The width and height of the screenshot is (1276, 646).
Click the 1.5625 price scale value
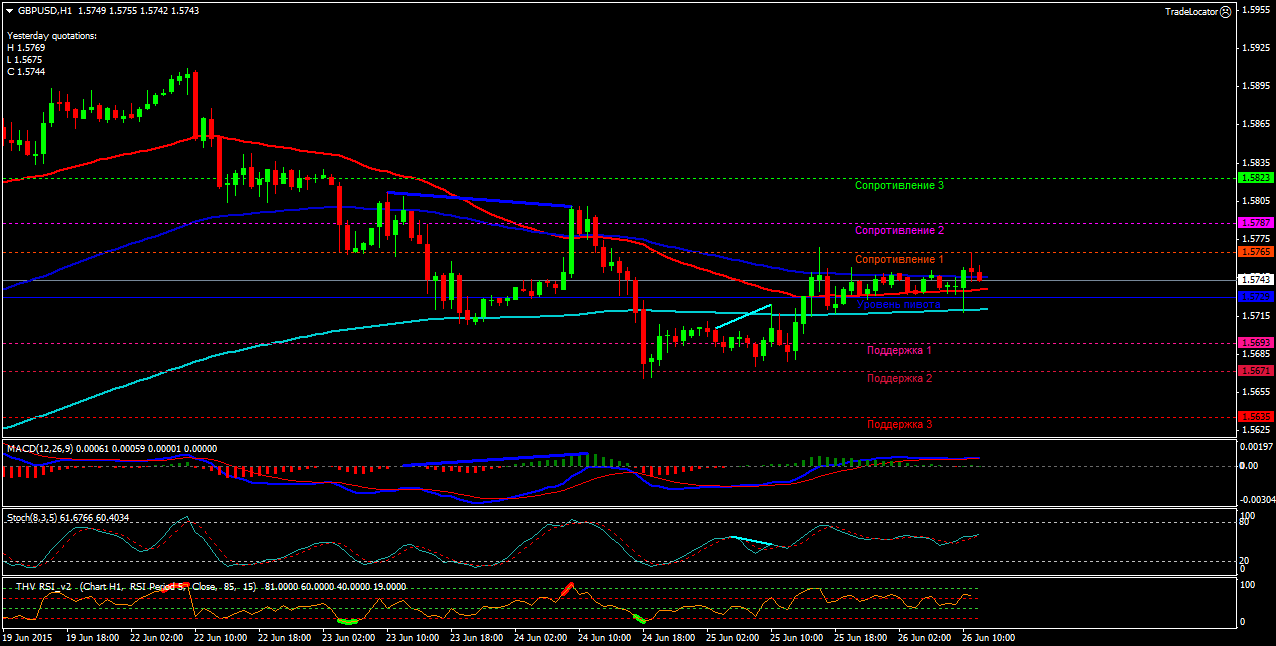click(1255, 430)
